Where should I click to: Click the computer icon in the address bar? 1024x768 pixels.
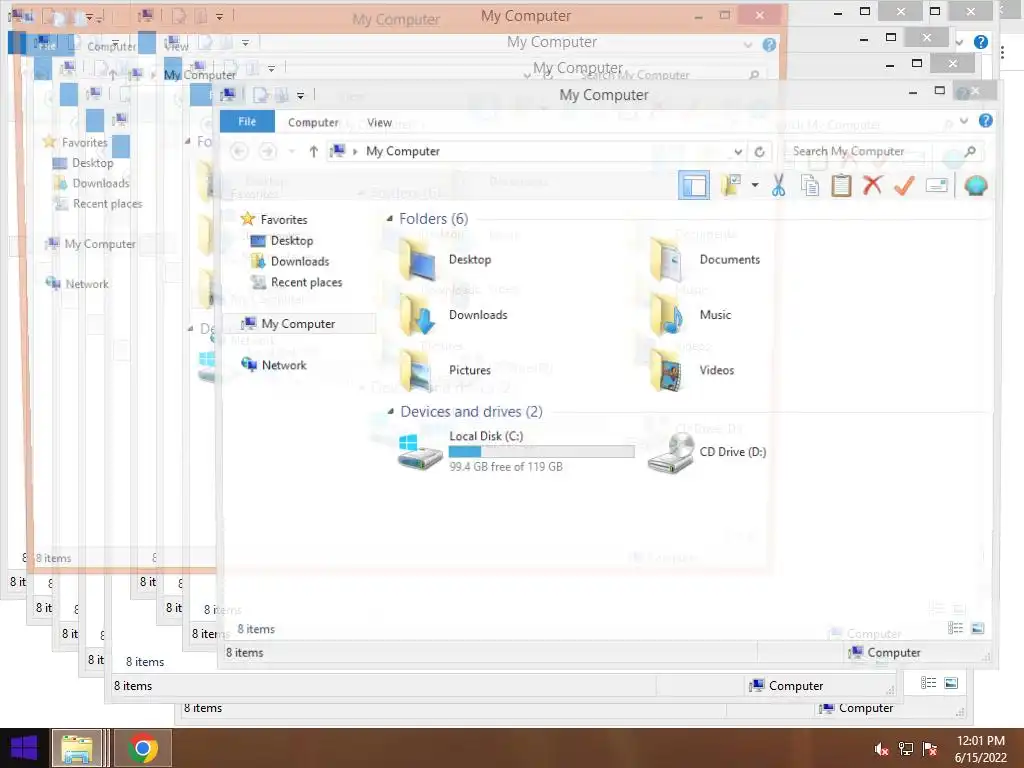pyautogui.click(x=338, y=151)
